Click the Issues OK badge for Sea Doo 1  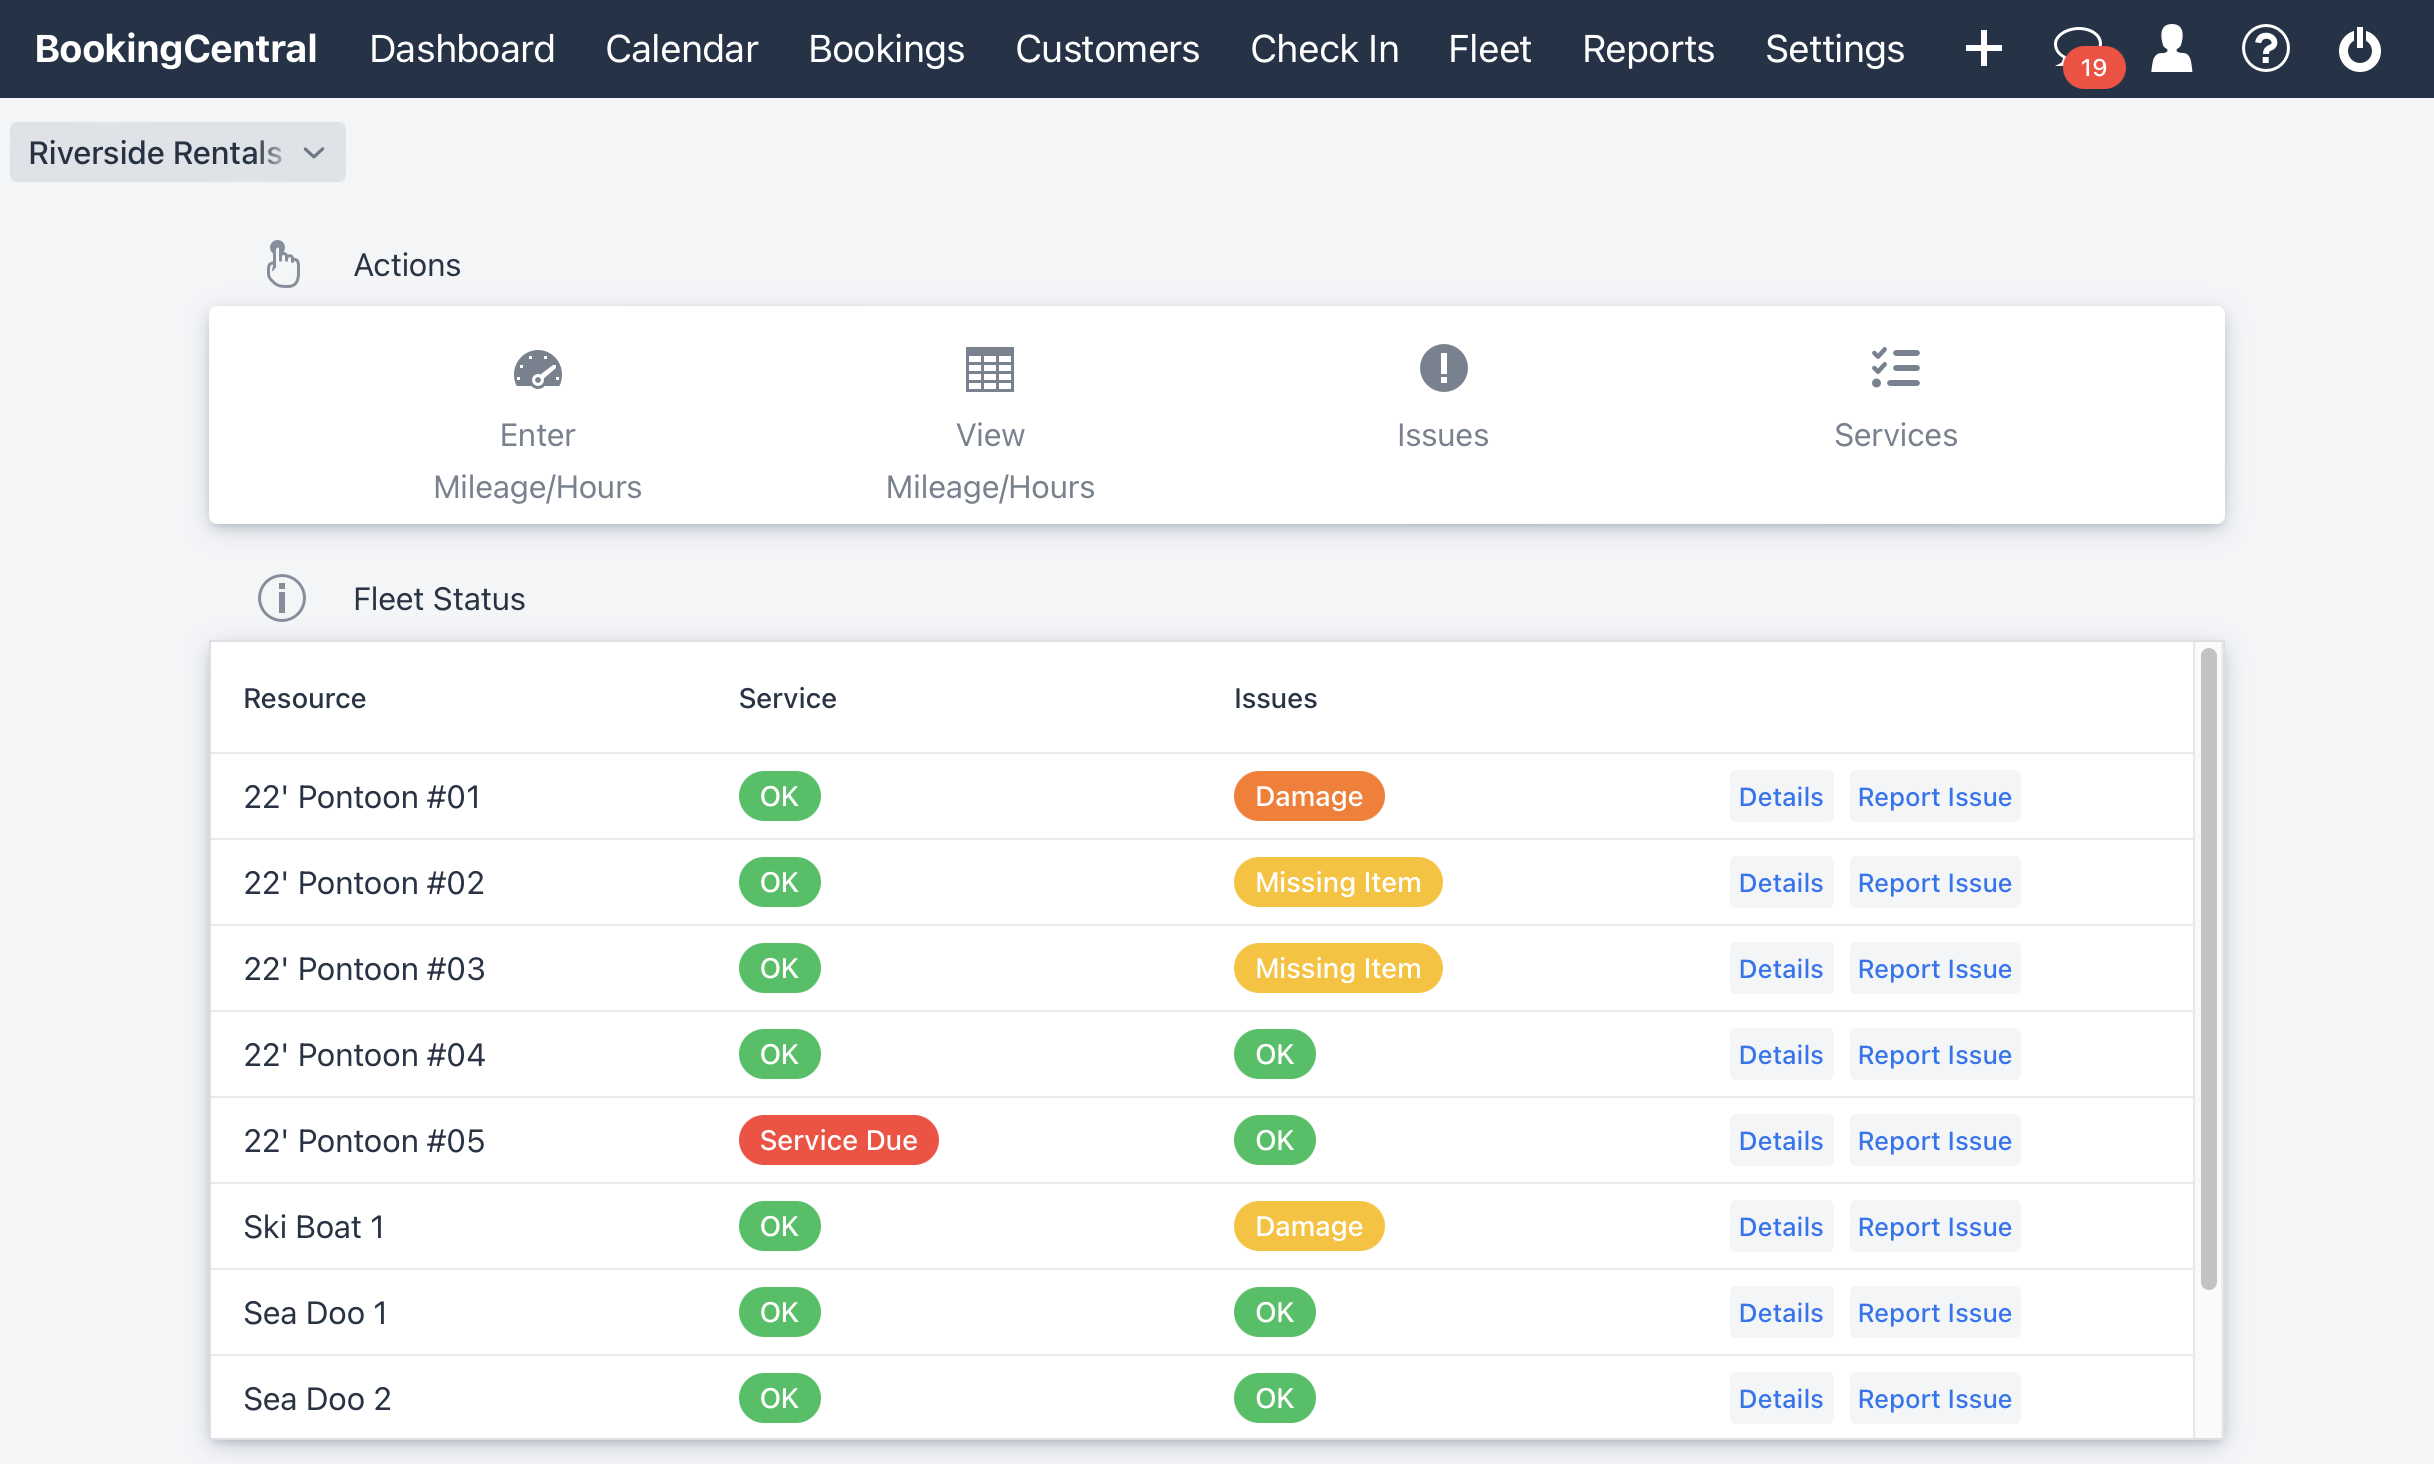pyautogui.click(x=1274, y=1312)
